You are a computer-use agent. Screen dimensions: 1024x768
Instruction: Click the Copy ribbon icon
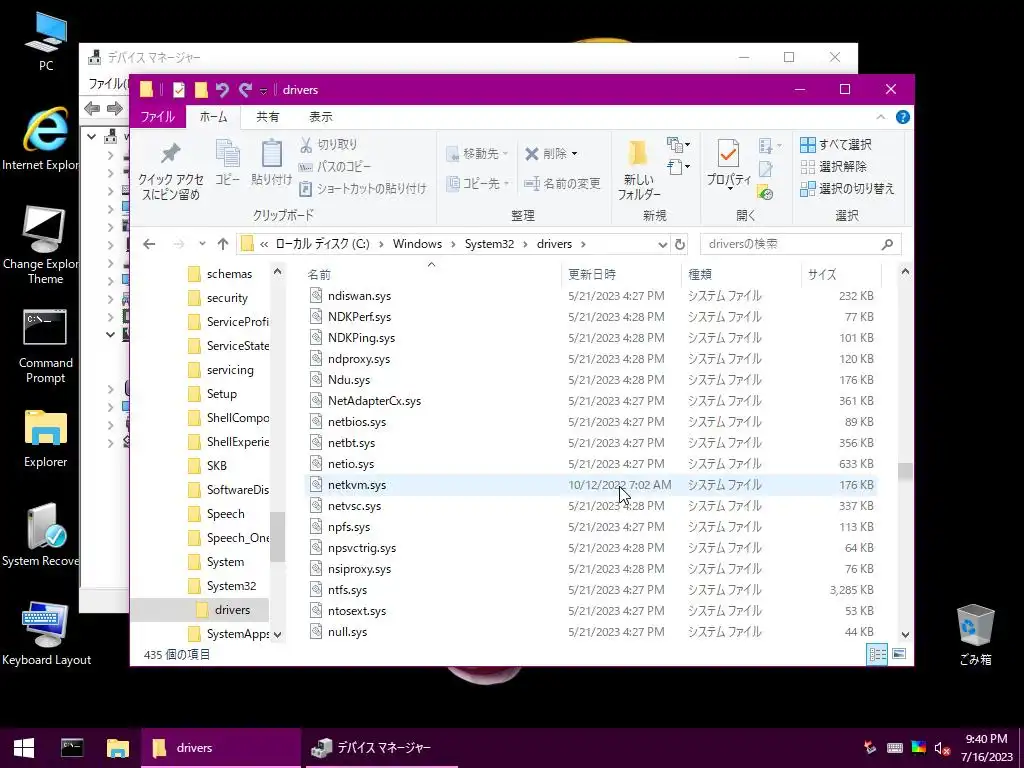tap(227, 163)
